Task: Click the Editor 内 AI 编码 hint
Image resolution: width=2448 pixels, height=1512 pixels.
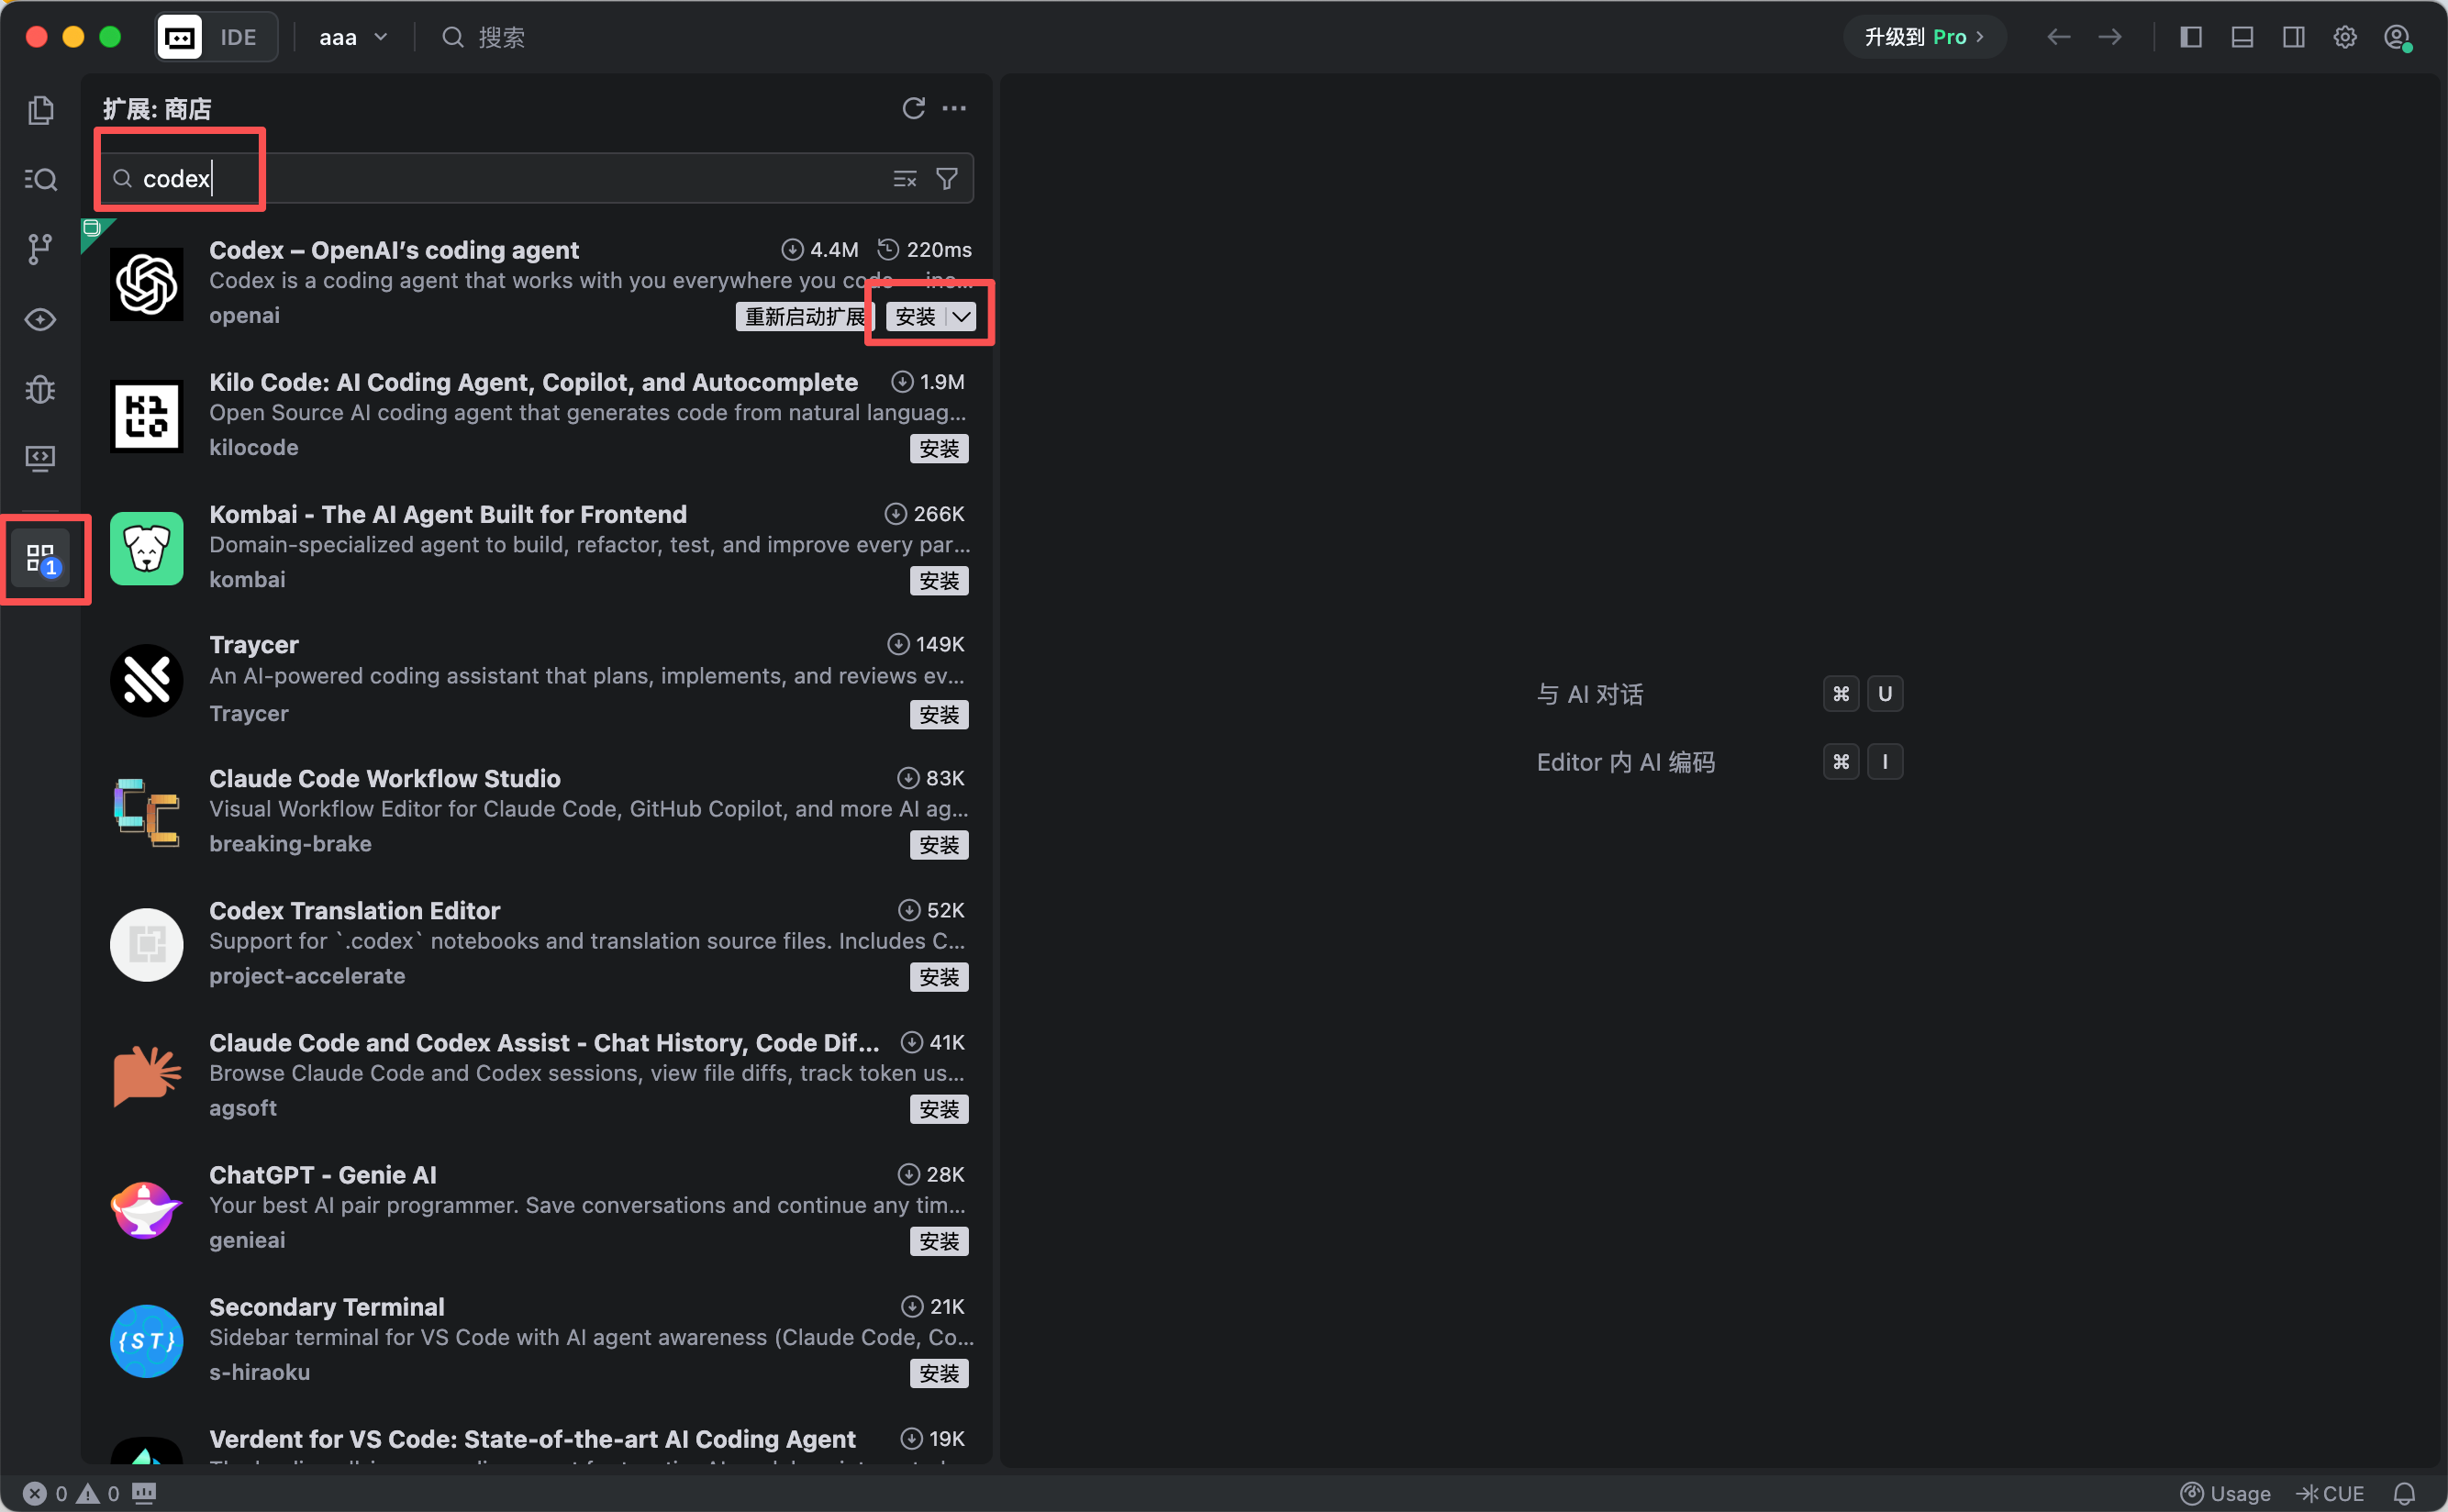Action: pos(1626,762)
